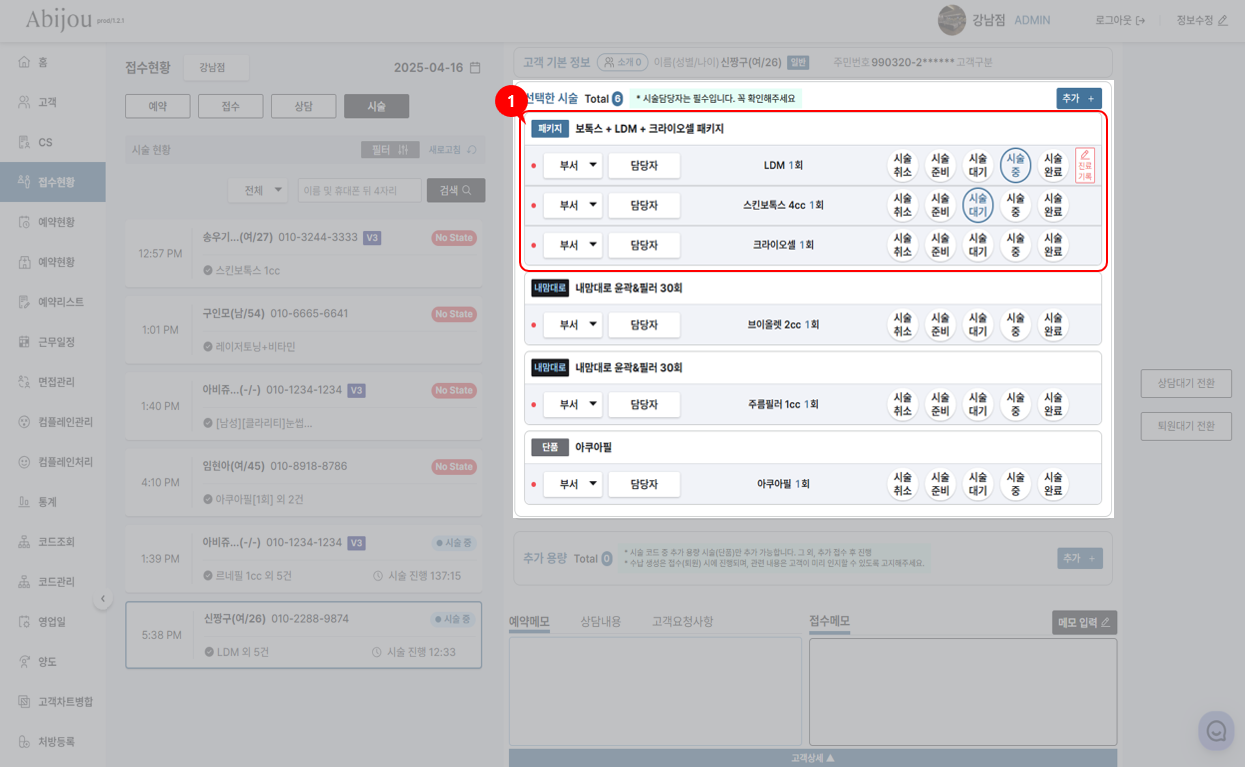Set 스킨보톡스 4cc to 시술중
This screenshot has height=767, width=1245.
tap(1016, 205)
